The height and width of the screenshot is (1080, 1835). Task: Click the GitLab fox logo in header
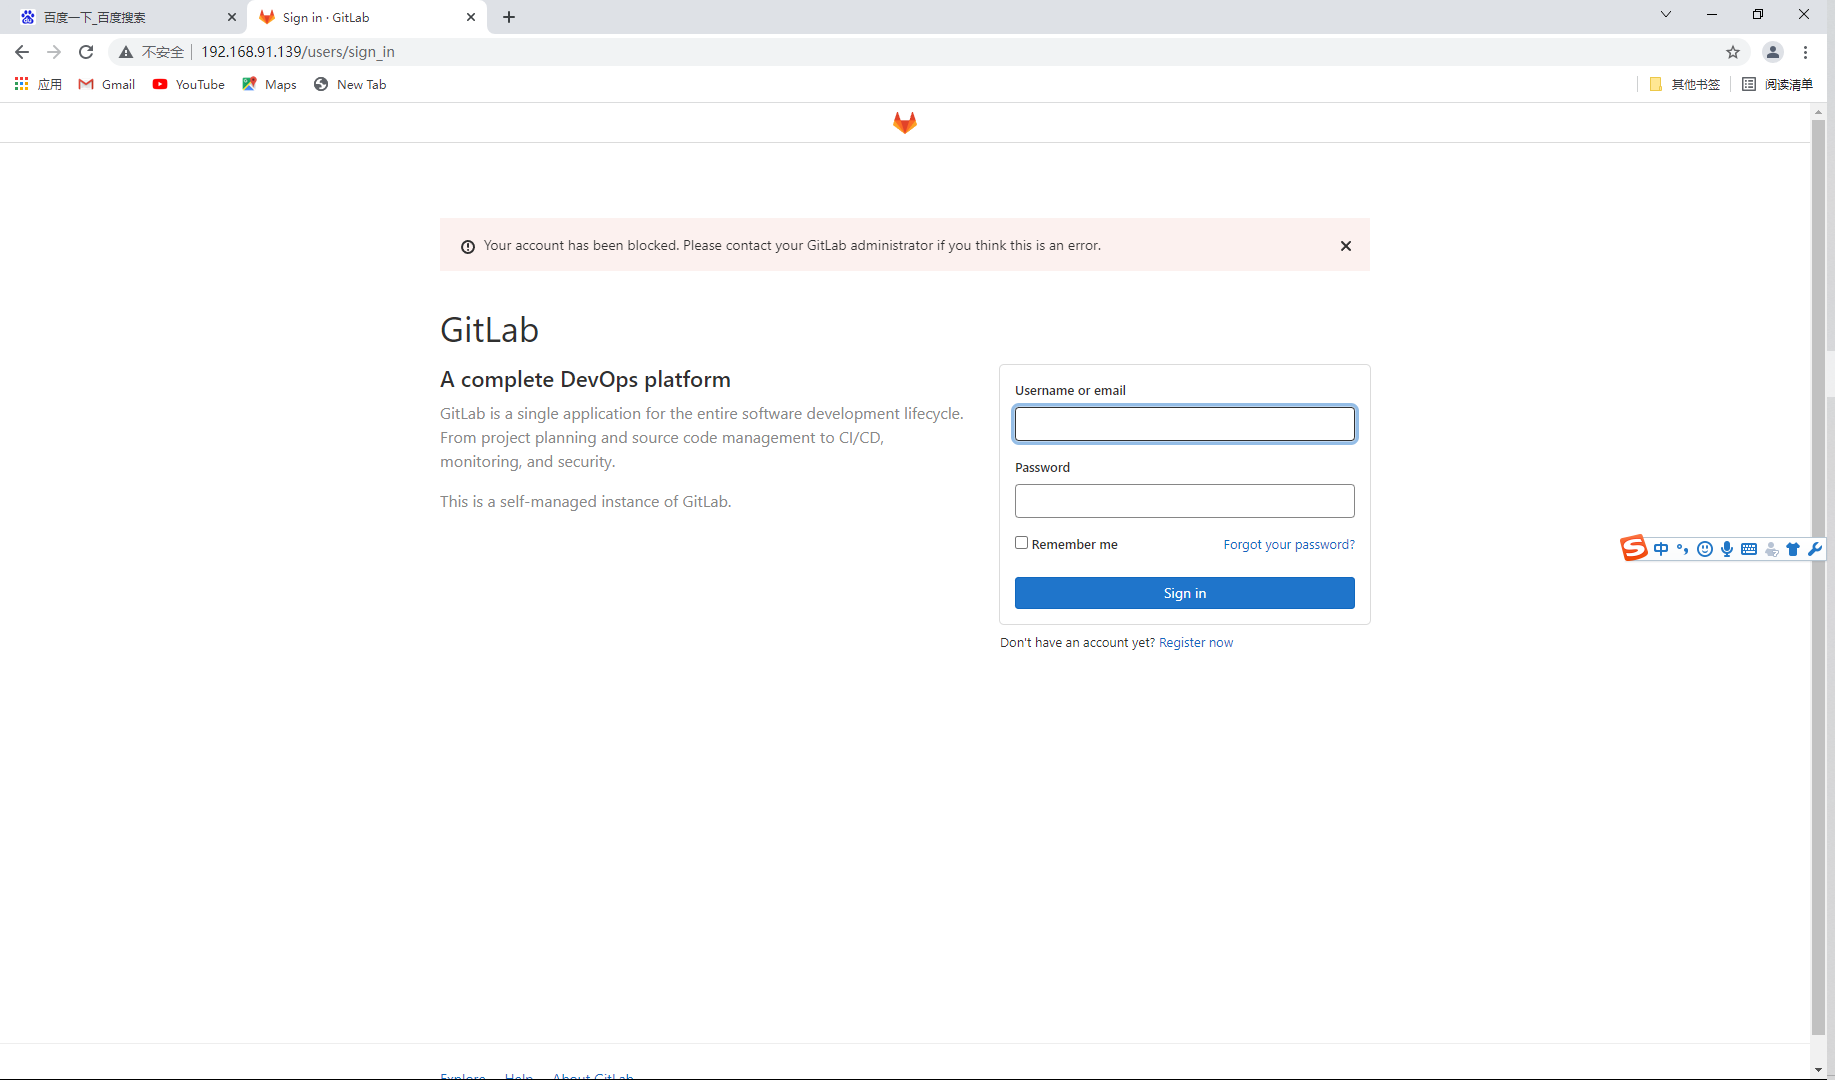904,122
